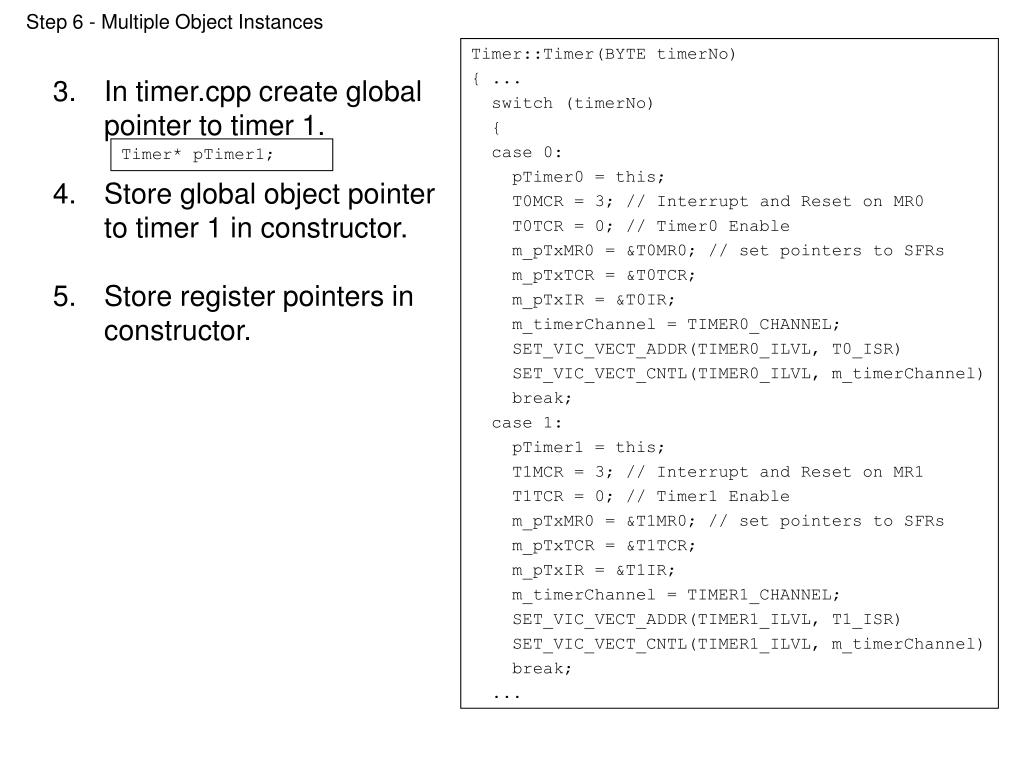The height and width of the screenshot is (768, 1024).
Task: Click 'SET_VIC_VECT_ADDR(TIMER1_ILVL, T1_ISR)' line
Action: (x=707, y=620)
